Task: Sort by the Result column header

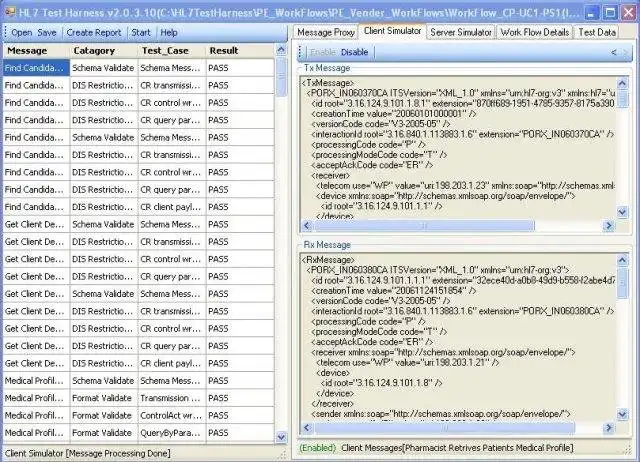Action: click(240, 51)
